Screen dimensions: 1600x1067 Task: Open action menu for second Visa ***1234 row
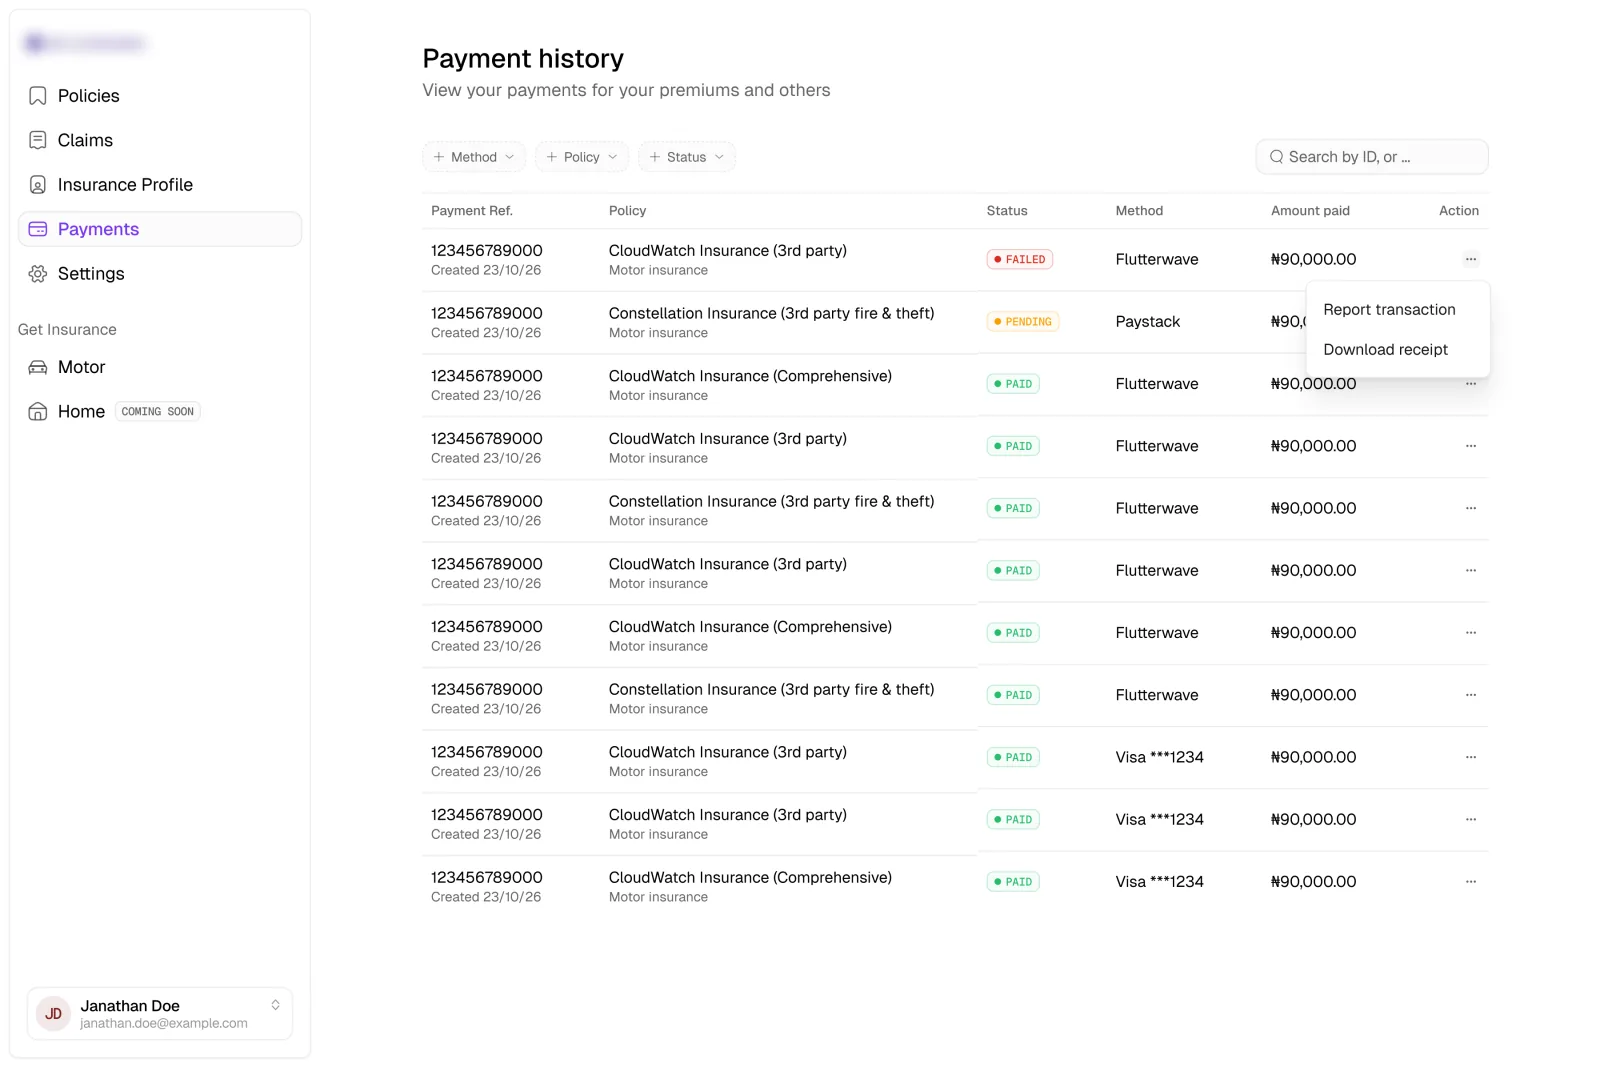(x=1471, y=819)
